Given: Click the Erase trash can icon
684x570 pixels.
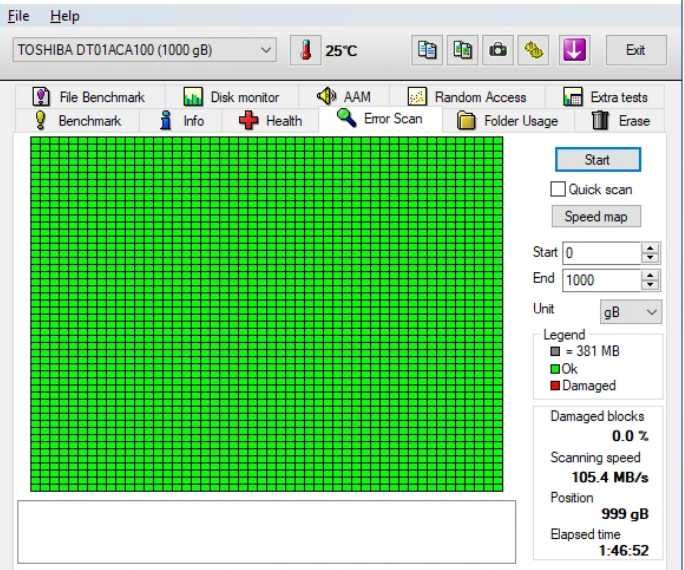Looking at the screenshot, I should (x=600, y=120).
